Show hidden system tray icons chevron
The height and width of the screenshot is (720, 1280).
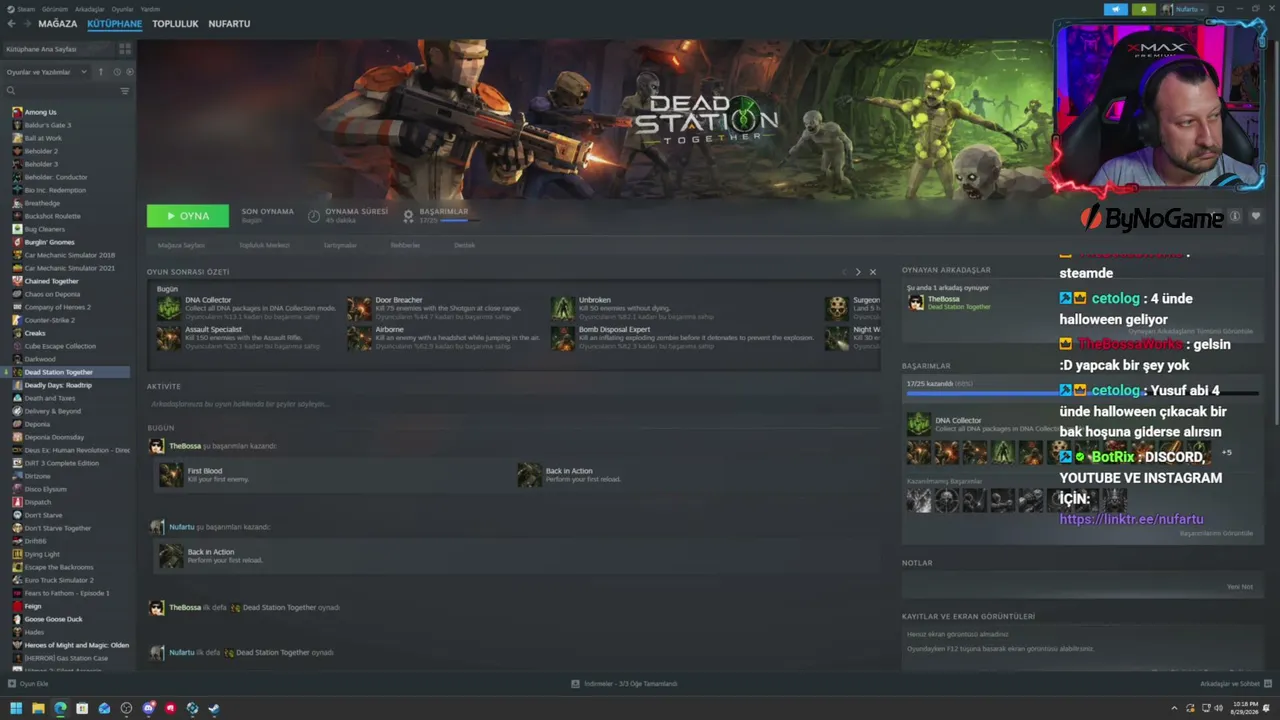1174,709
